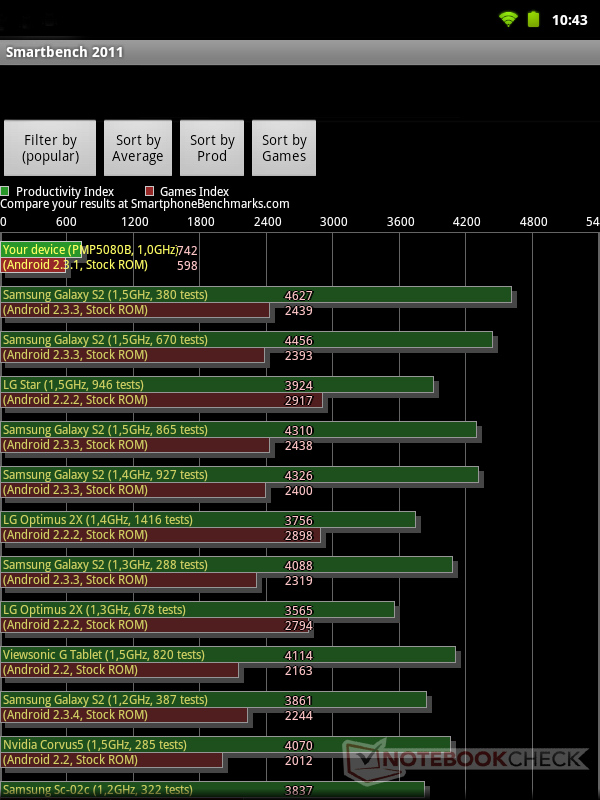Select Samsung Galaxy S2 380 tests productivity bar

(256, 294)
